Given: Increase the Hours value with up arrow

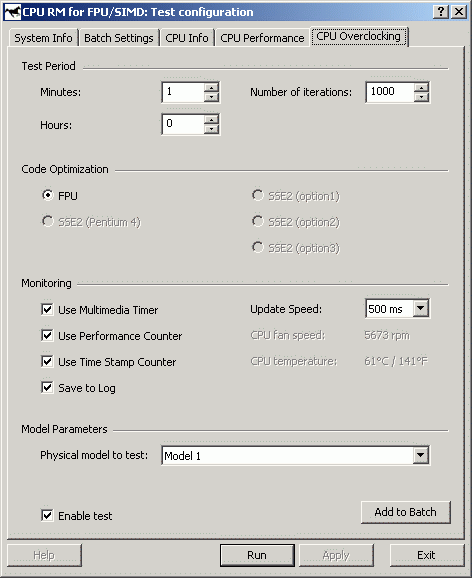Looking at the screenshot, I should pos(211,120).
